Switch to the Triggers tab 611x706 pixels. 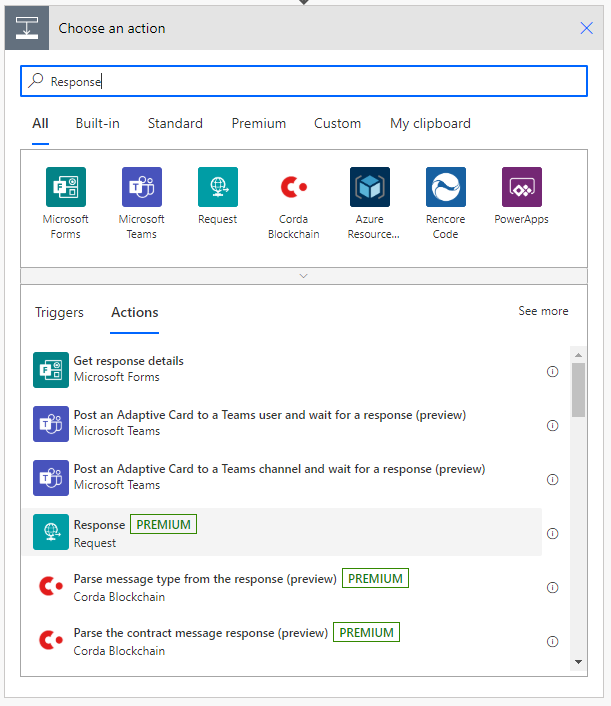tap(59, 312)
